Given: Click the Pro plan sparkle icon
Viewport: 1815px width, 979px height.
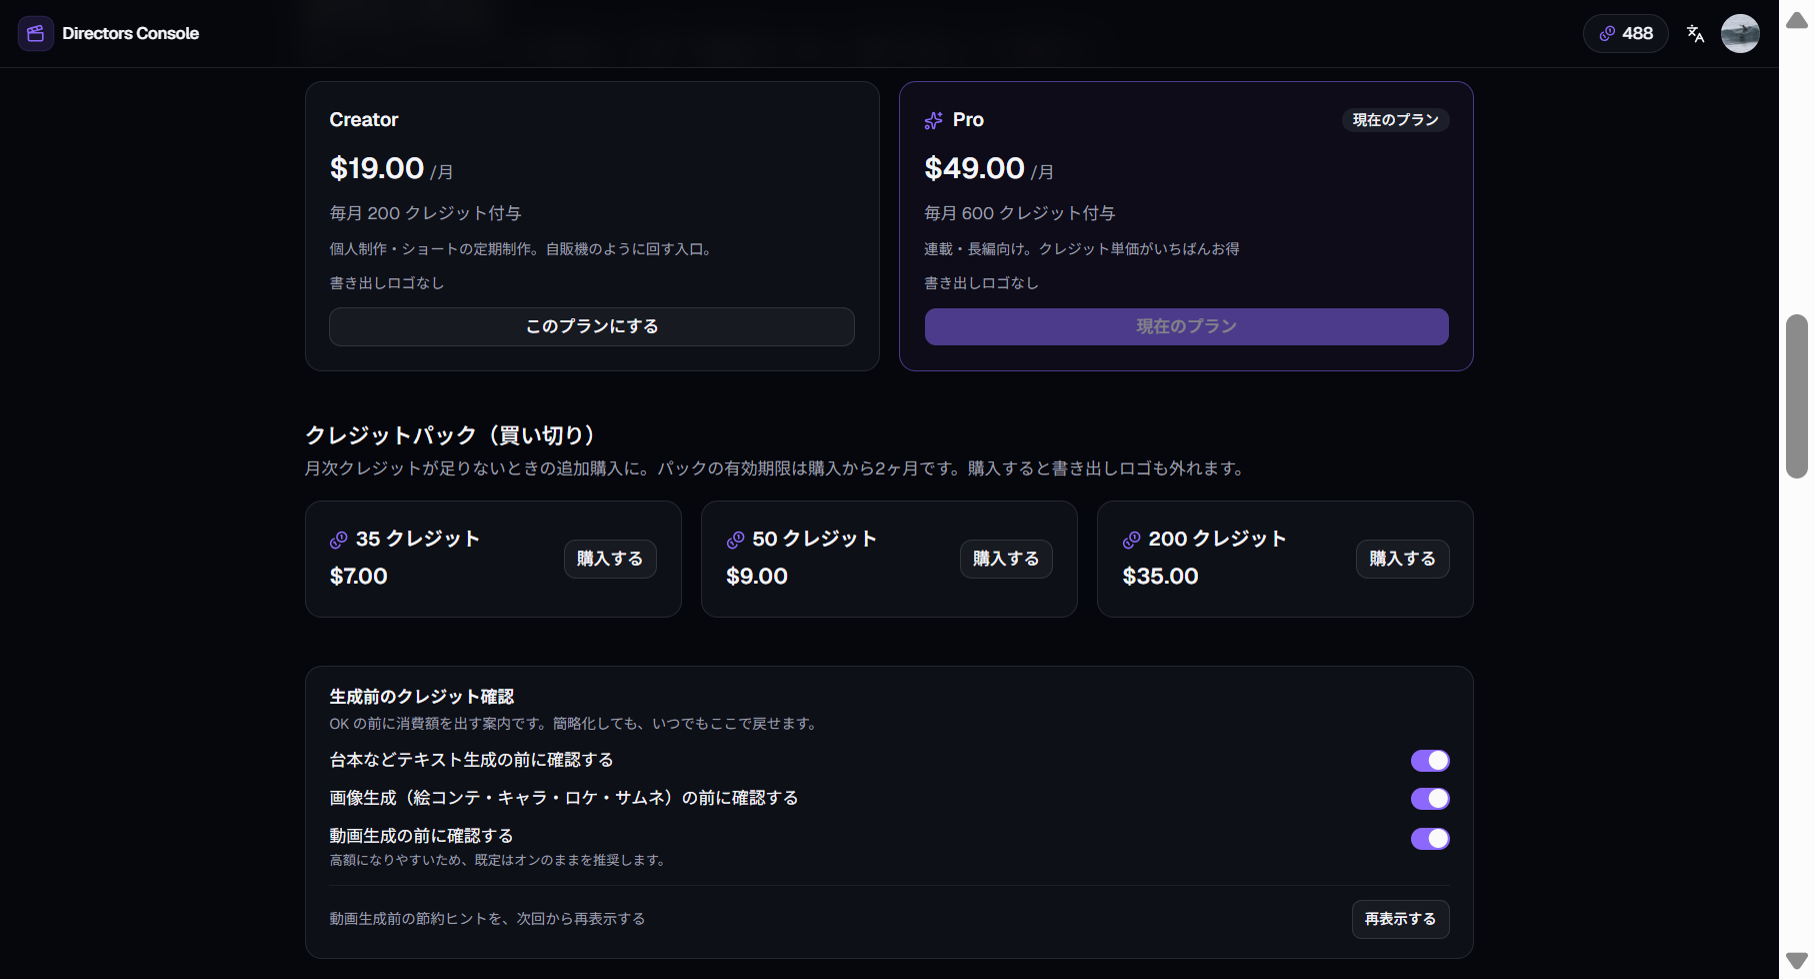Looking at the screenshot, I should click(x=933, y=120).
